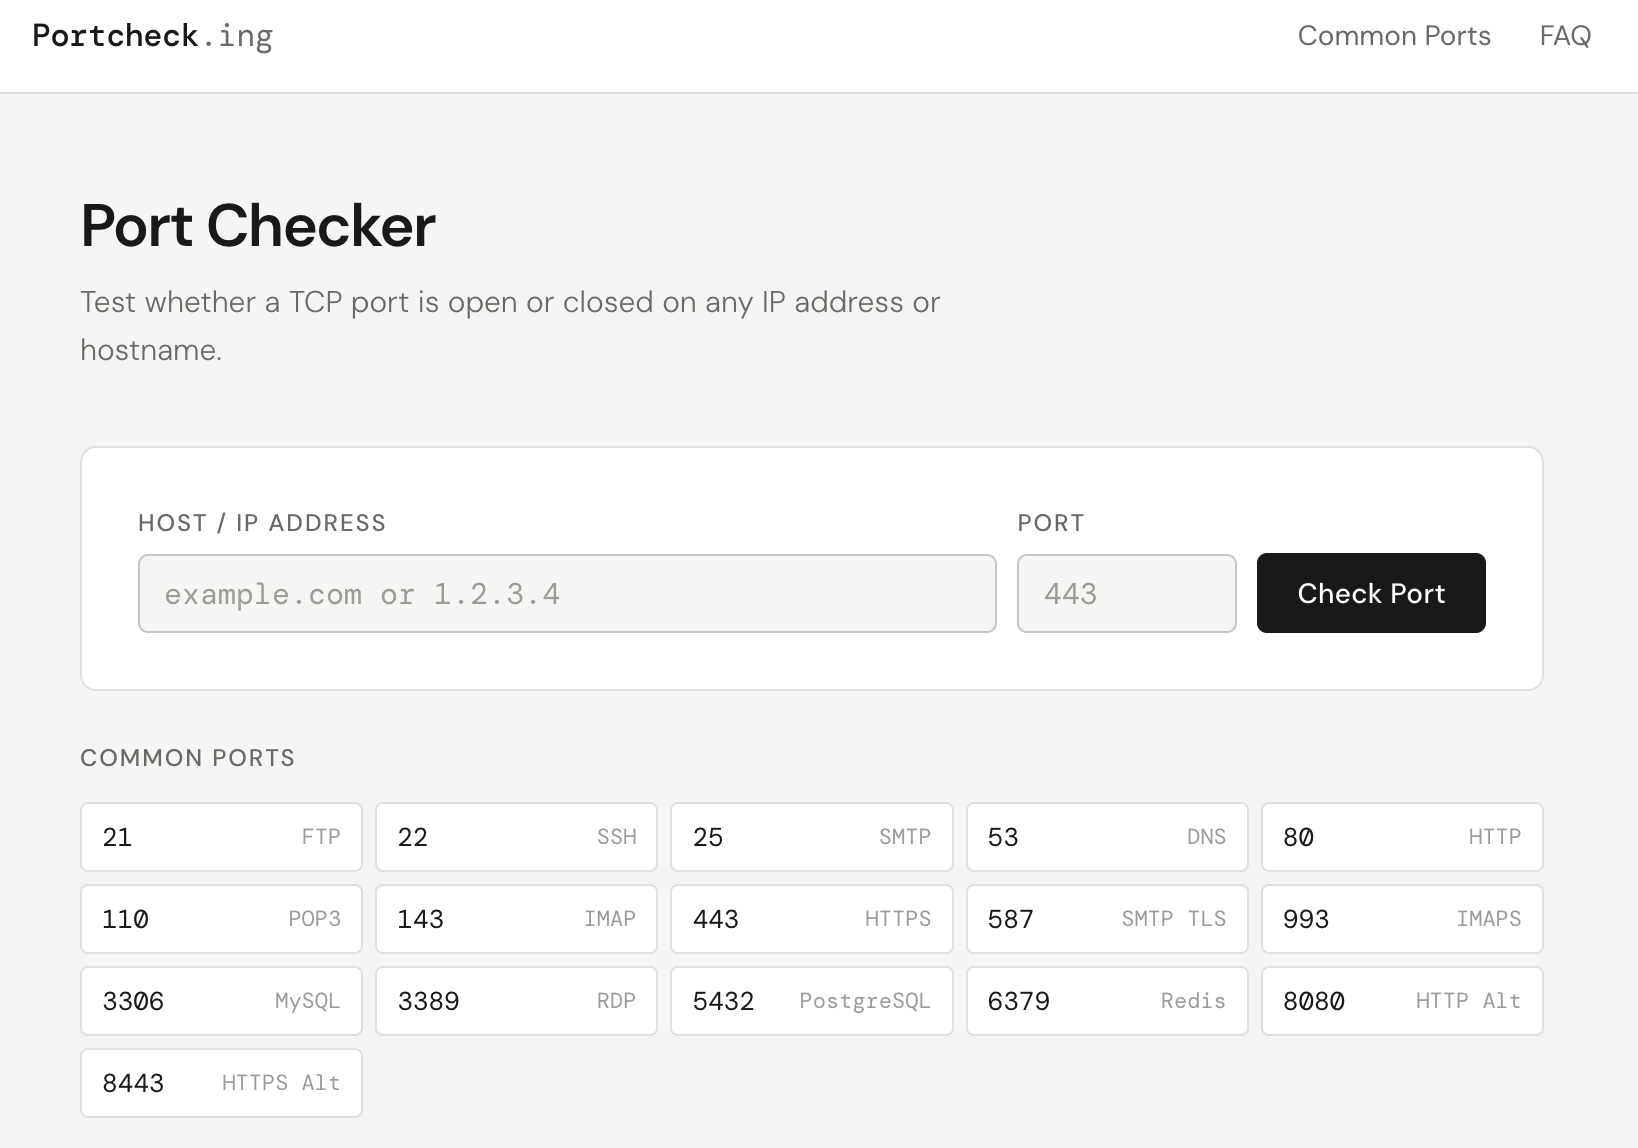This screenshot has height=1148, width=1638.
Task: Open the Common Ports nav link
Action: tap(1393, 36)
